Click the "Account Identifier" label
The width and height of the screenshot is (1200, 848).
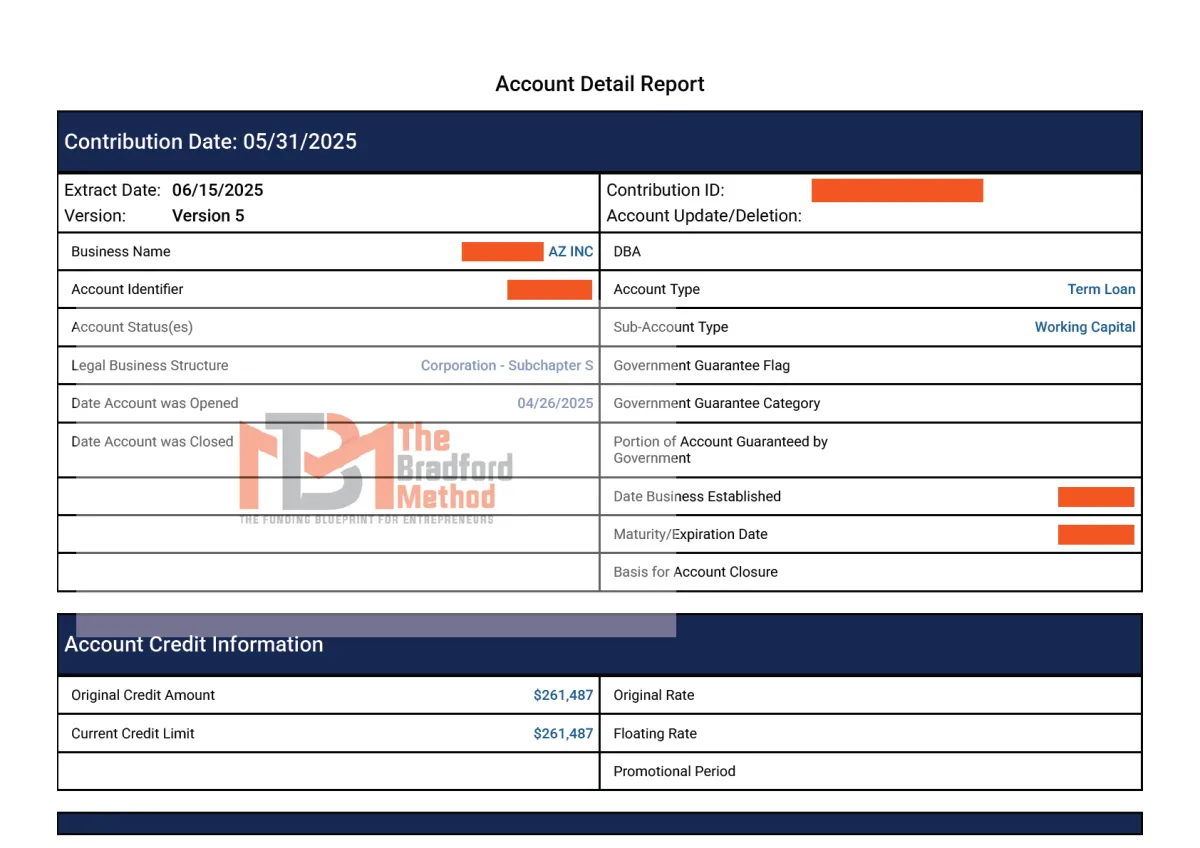[x=127, y=290]
